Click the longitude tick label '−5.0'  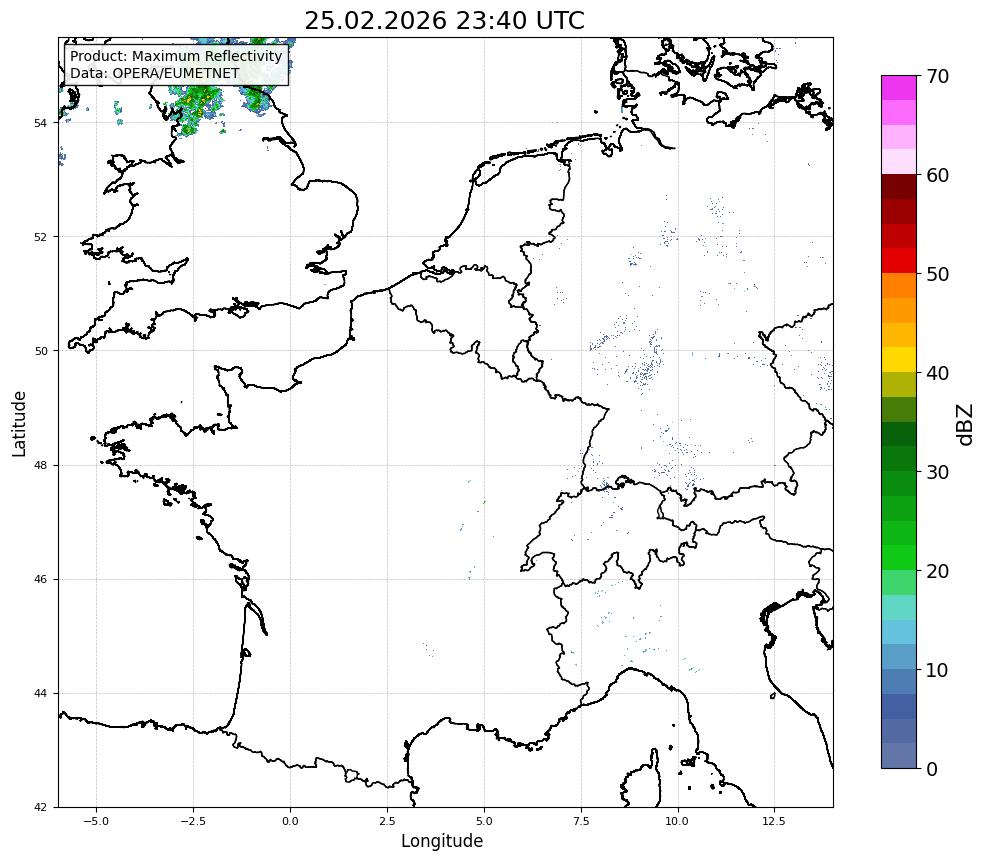[96, 821]
